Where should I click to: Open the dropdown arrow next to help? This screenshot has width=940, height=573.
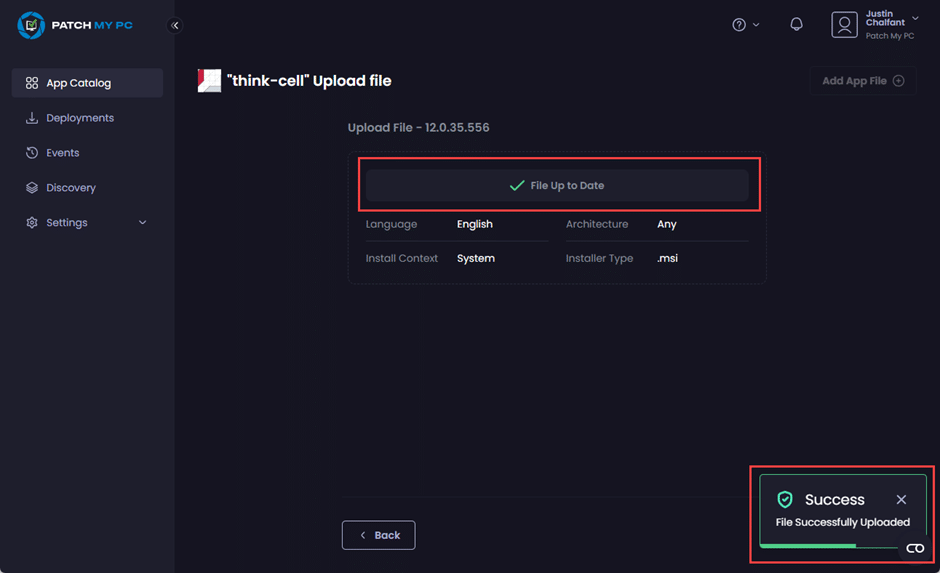pyautogui.click(x=756, y=25)
